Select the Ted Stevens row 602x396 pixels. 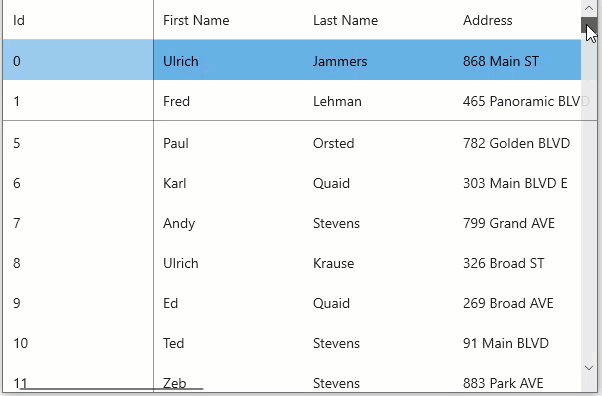coord(292,343)
